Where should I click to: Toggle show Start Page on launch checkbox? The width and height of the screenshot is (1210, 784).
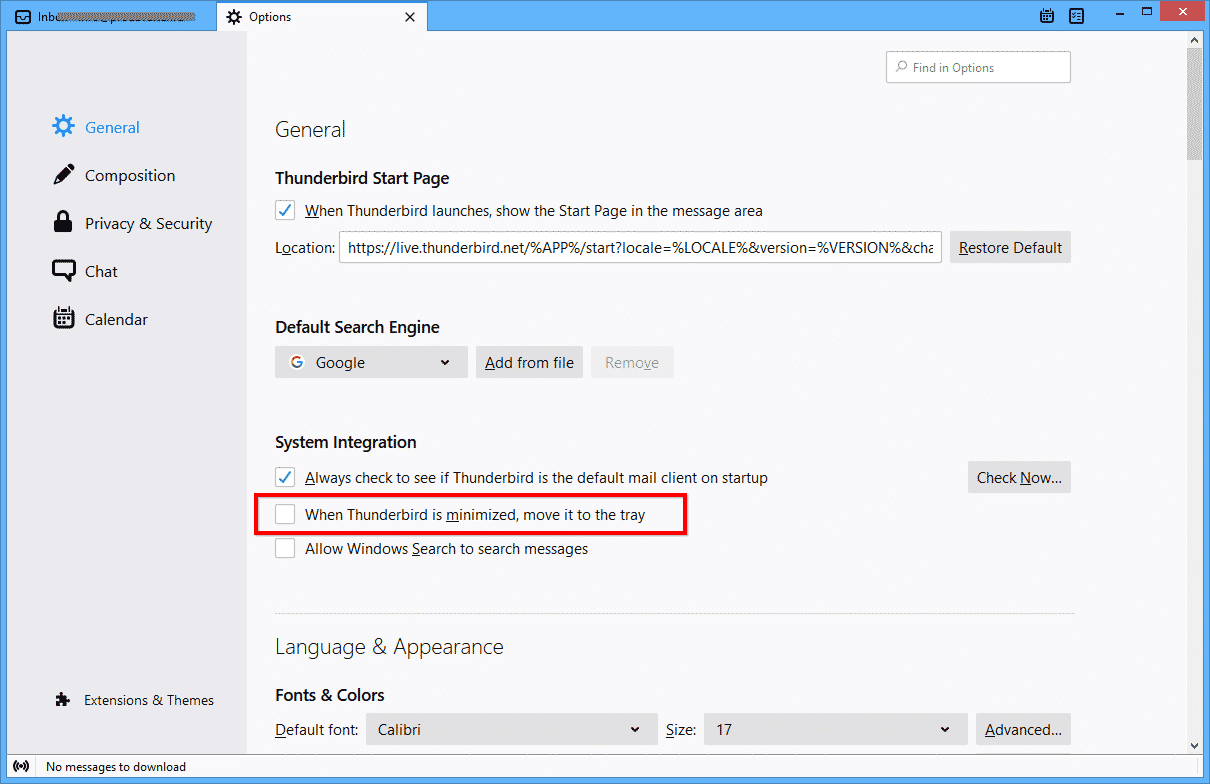pos(285,210)
